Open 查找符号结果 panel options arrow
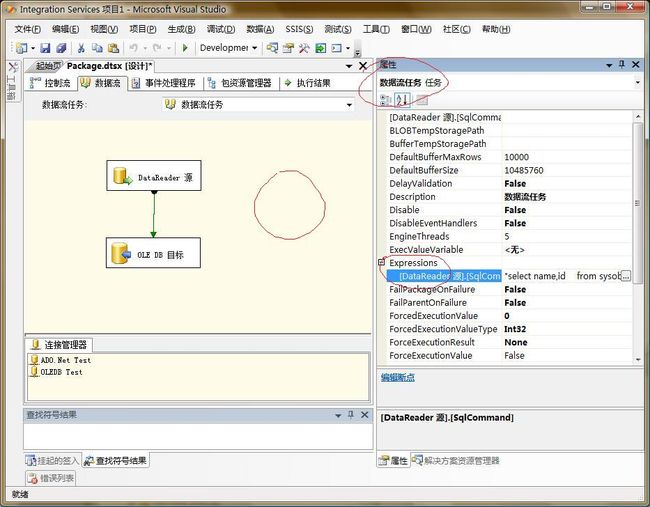650x507 pixels. coord(338,415)
